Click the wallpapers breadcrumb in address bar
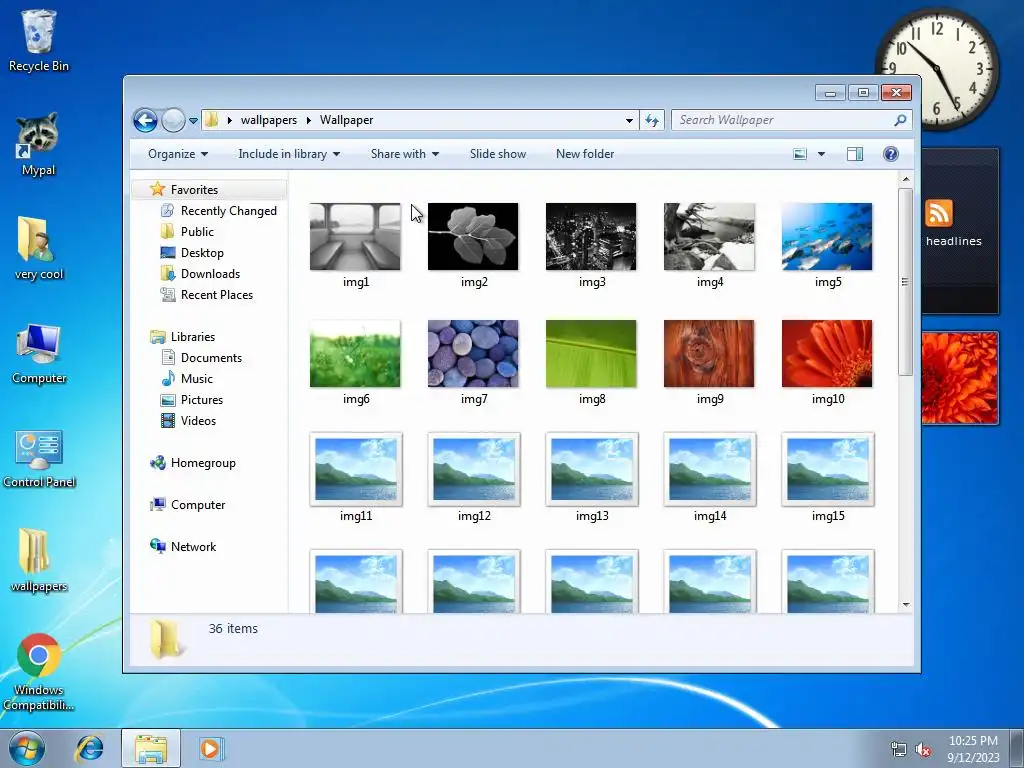The image size is (1024, 768). click(268, 120)
